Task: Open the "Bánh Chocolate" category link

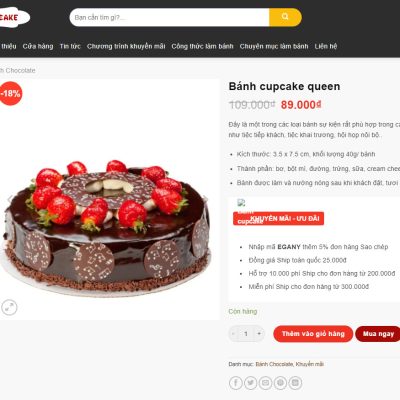Action: [274, 364]
